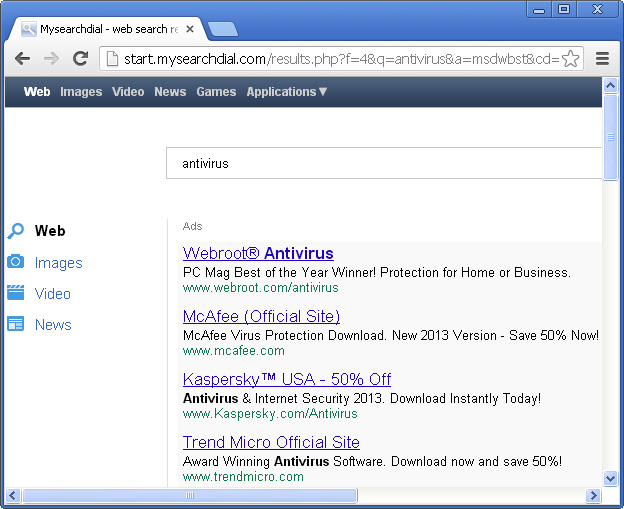Click the page icon in address bar
624x509 pixels.
[113, 59]
